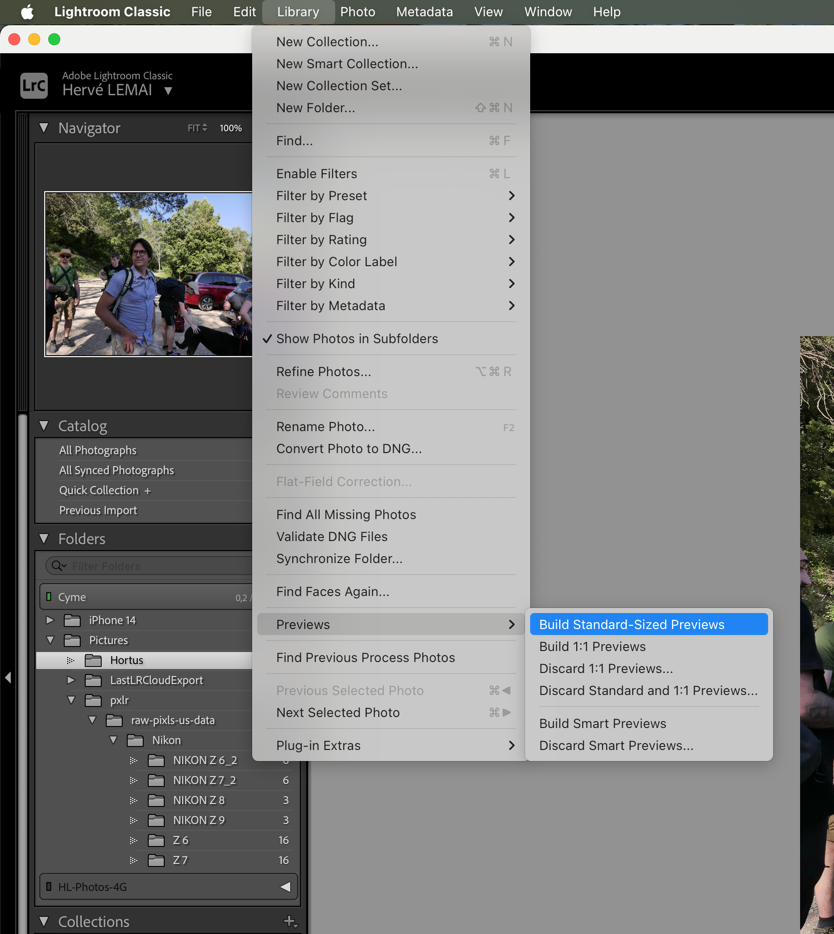Toggle Show Photos in Subfolders
This screenshot has width=834, height=934.
coord(391,338)
